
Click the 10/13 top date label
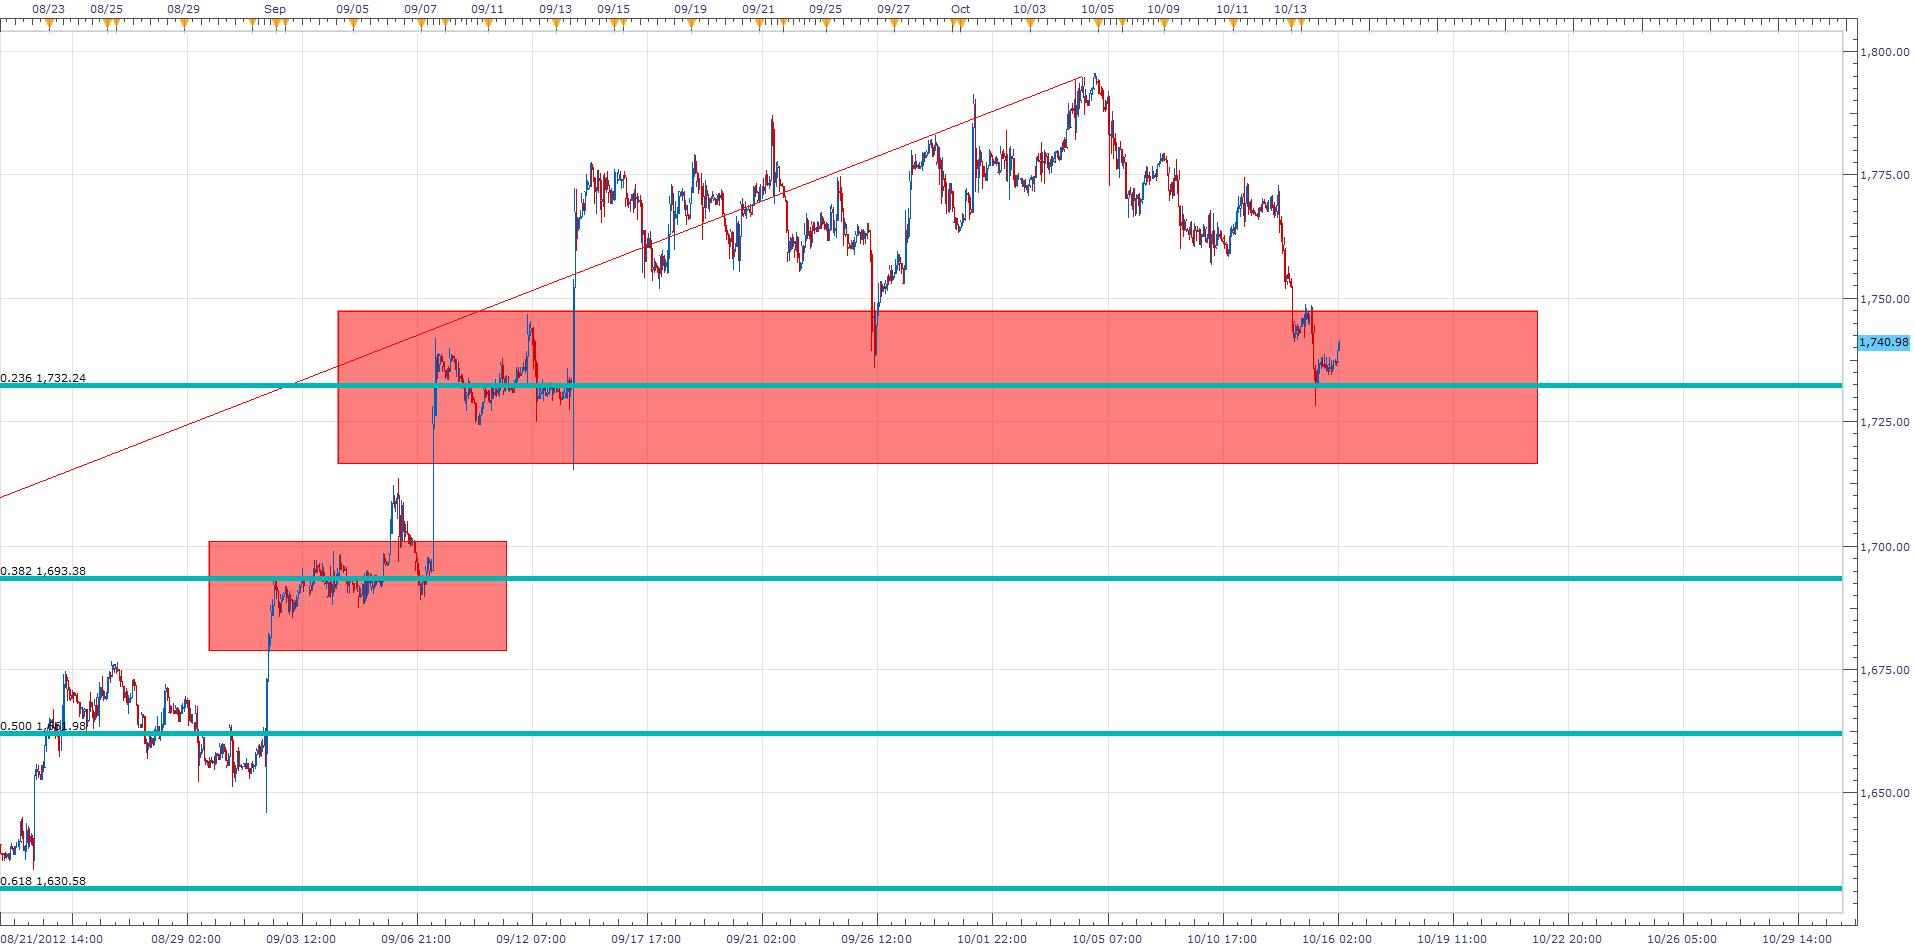pos(1290,9)
